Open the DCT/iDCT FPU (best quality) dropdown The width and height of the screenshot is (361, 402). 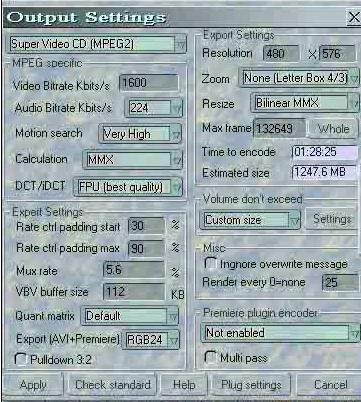(128, 187)
